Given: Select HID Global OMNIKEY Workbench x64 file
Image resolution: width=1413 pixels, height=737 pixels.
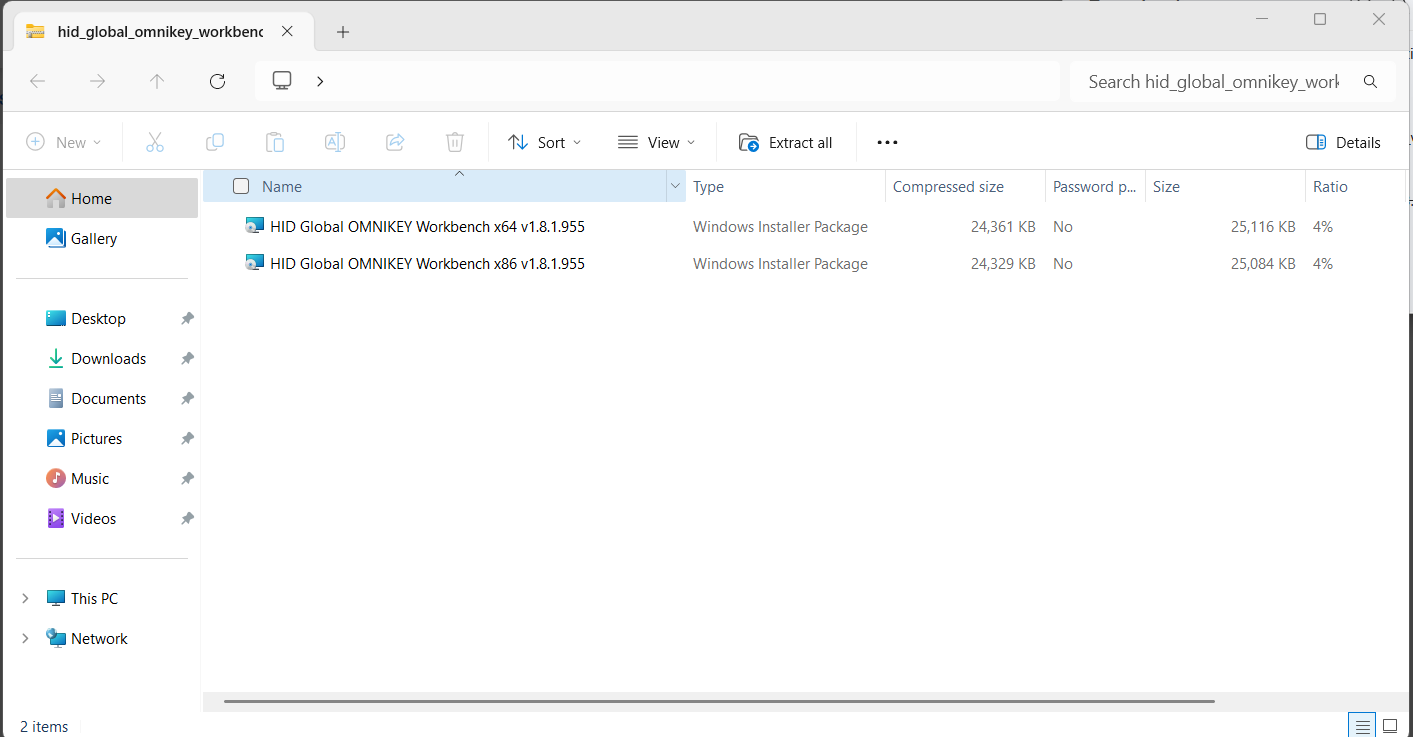Looking at the screenshot, I should [427, 226].
